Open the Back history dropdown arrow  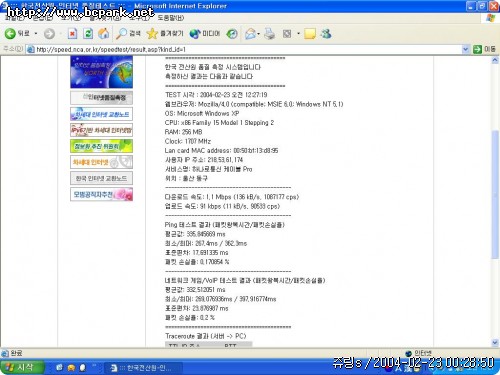pyautogui.click(x=36, y=33)
